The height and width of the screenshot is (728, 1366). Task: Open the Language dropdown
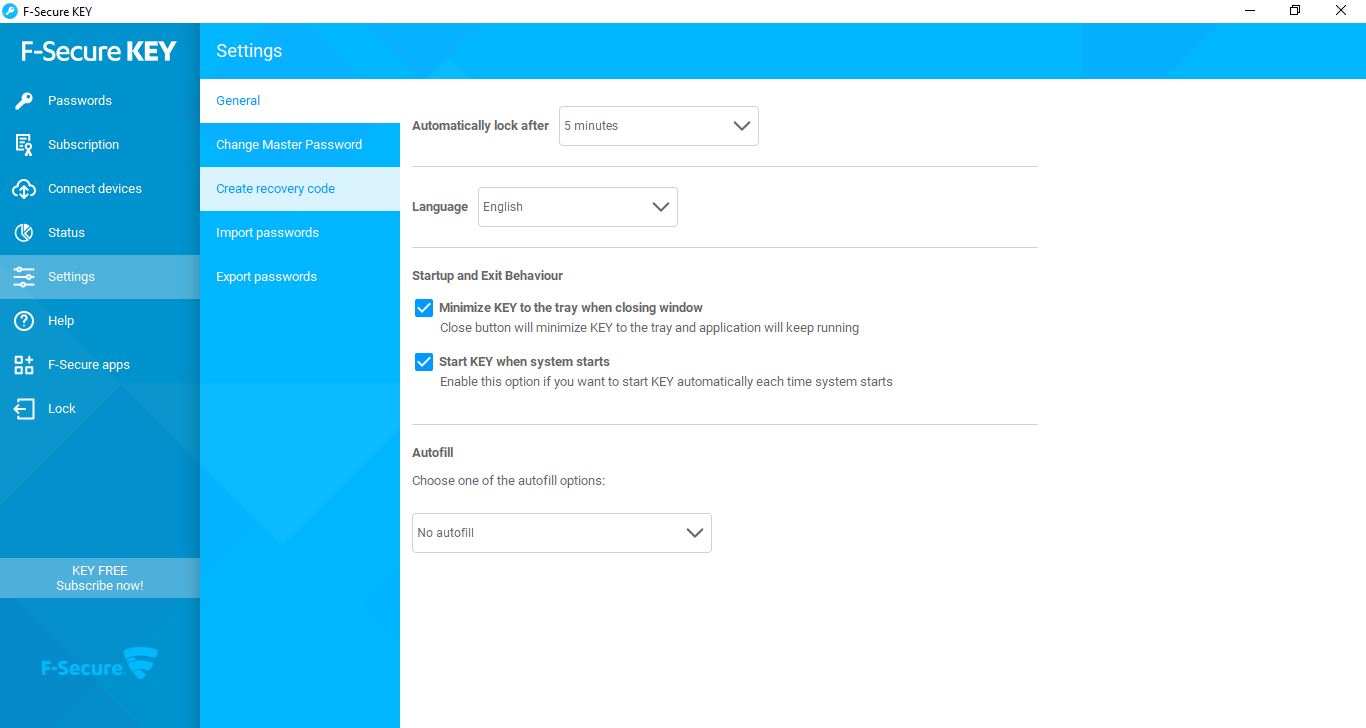(x=577, y=207)
